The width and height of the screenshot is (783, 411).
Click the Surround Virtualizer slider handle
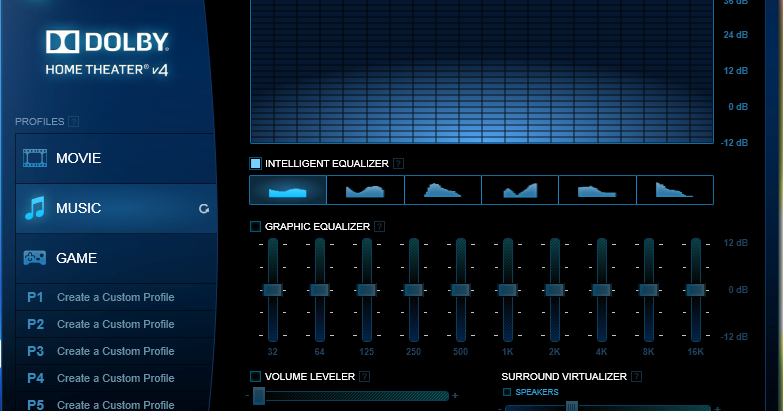click(572, 406)
